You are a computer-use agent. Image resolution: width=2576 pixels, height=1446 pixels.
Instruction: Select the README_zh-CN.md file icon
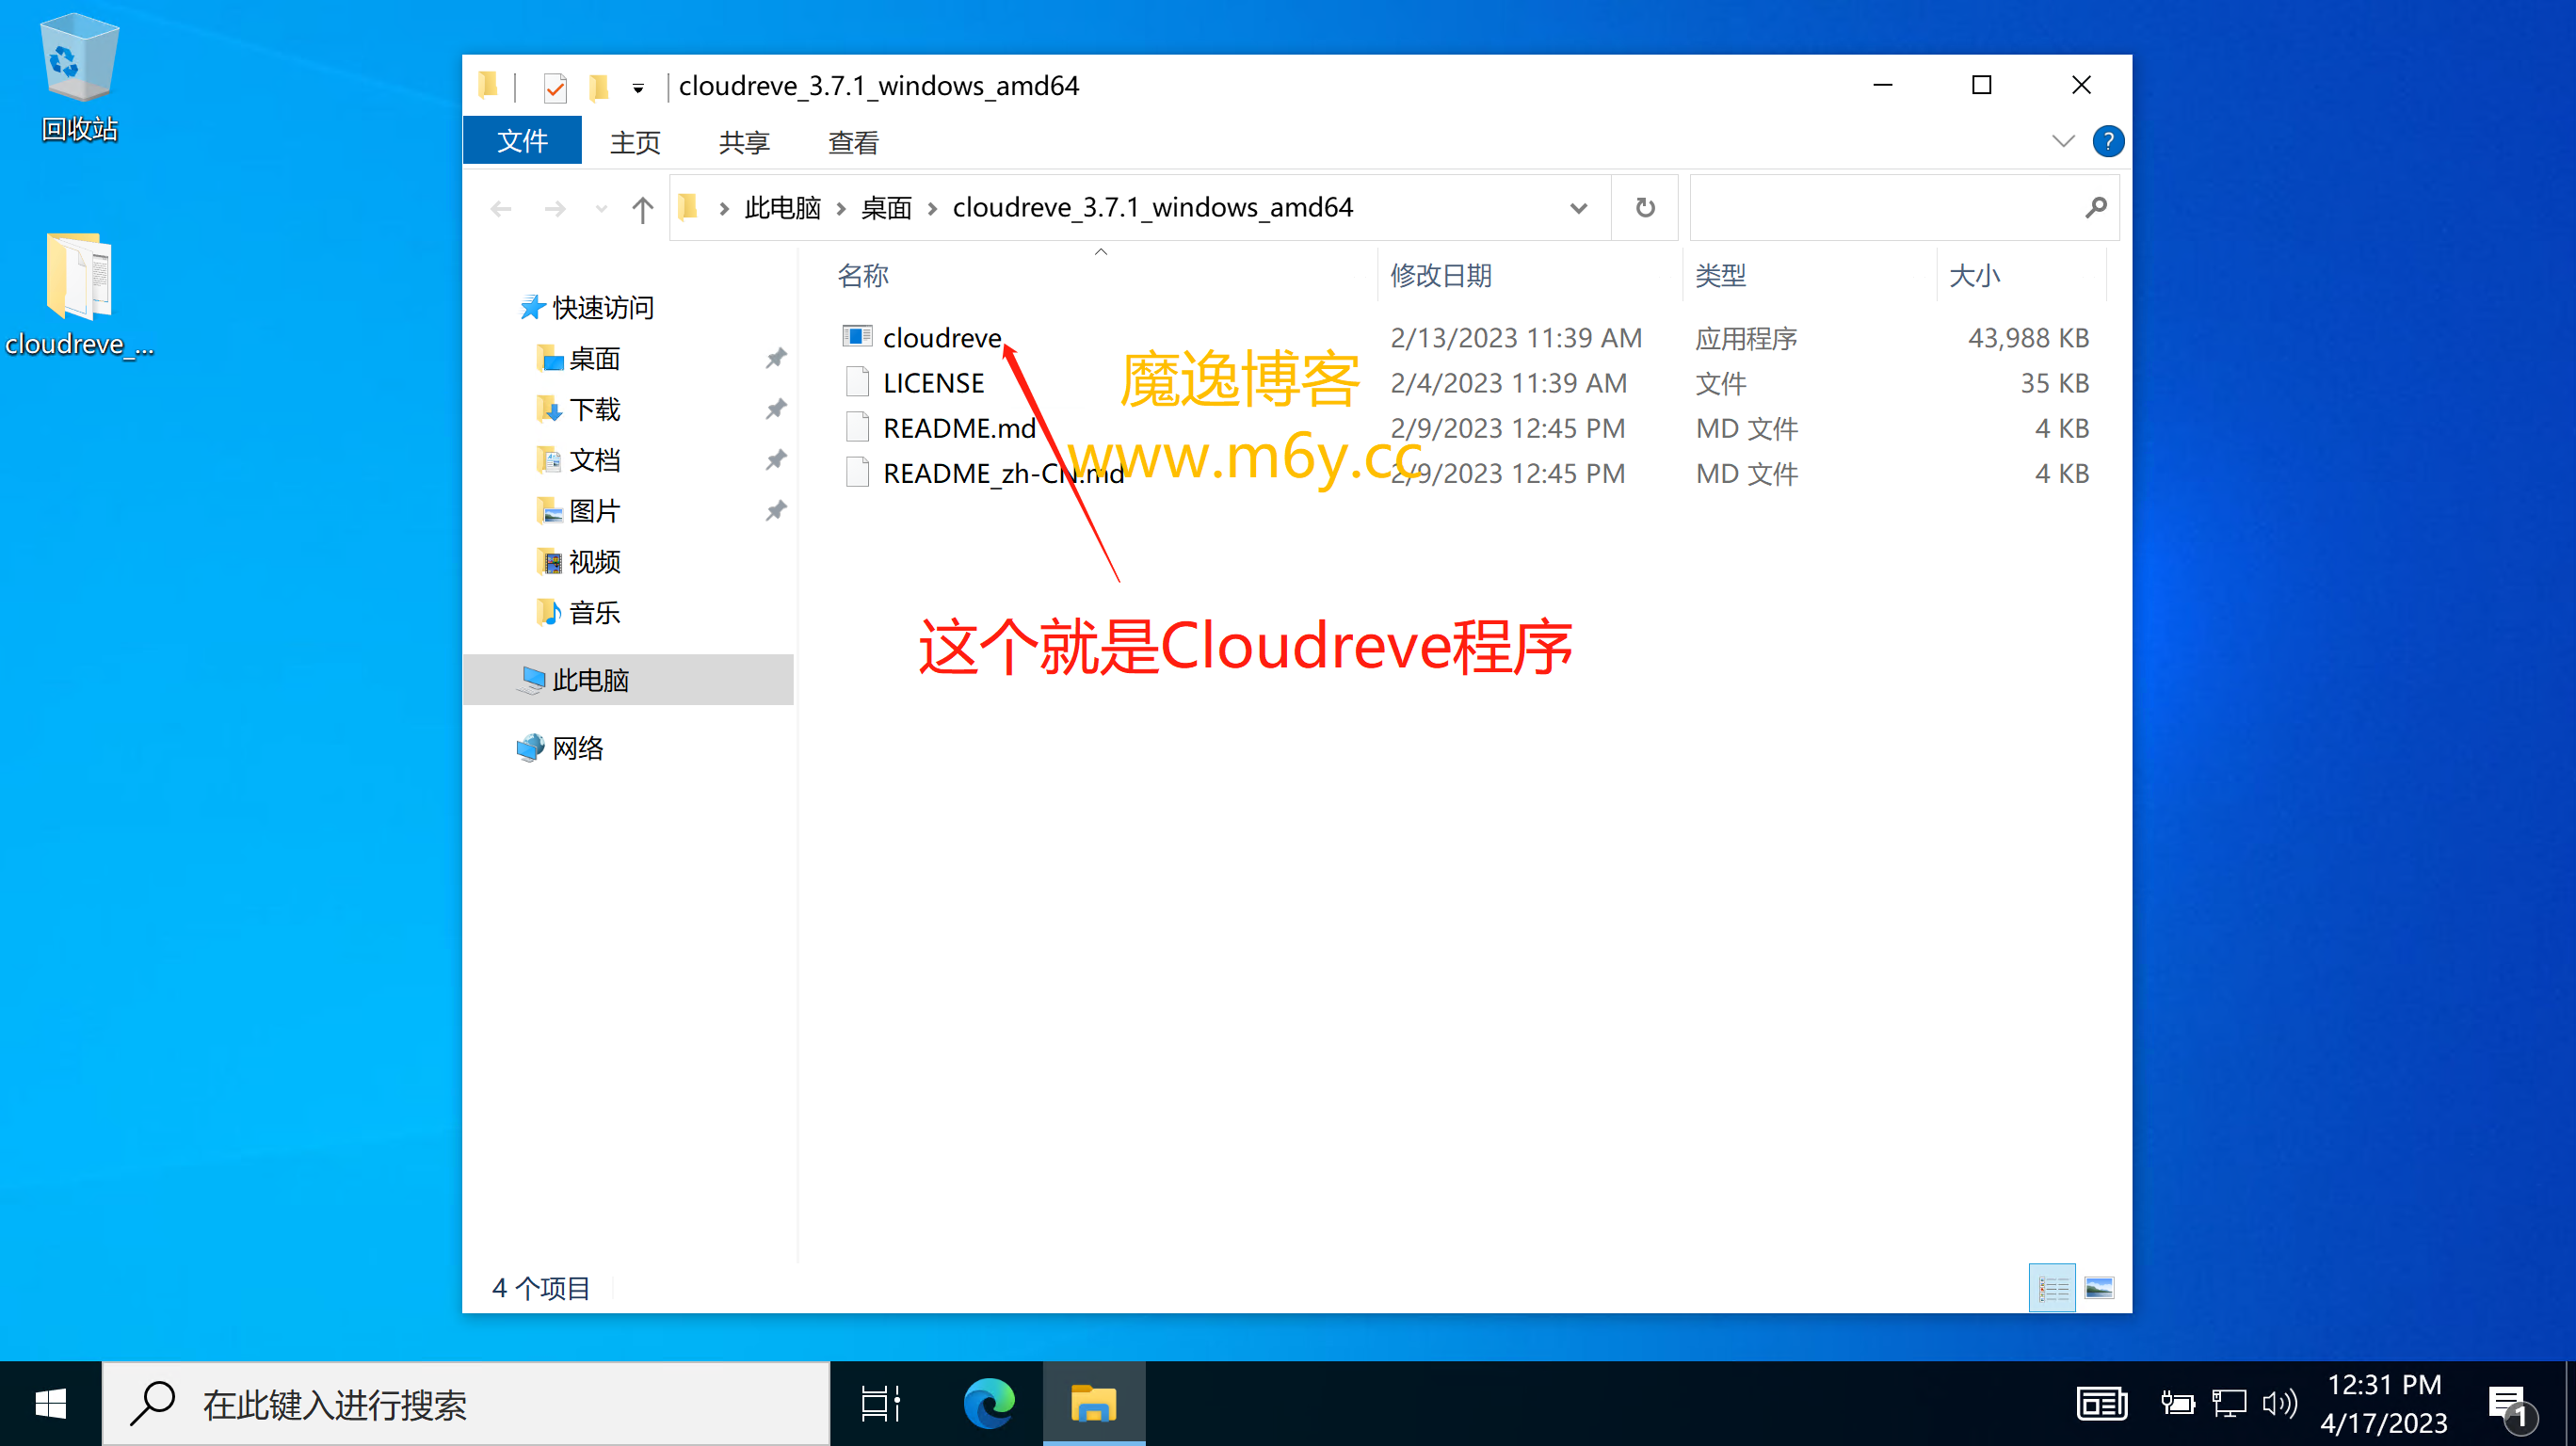(857, 473)
